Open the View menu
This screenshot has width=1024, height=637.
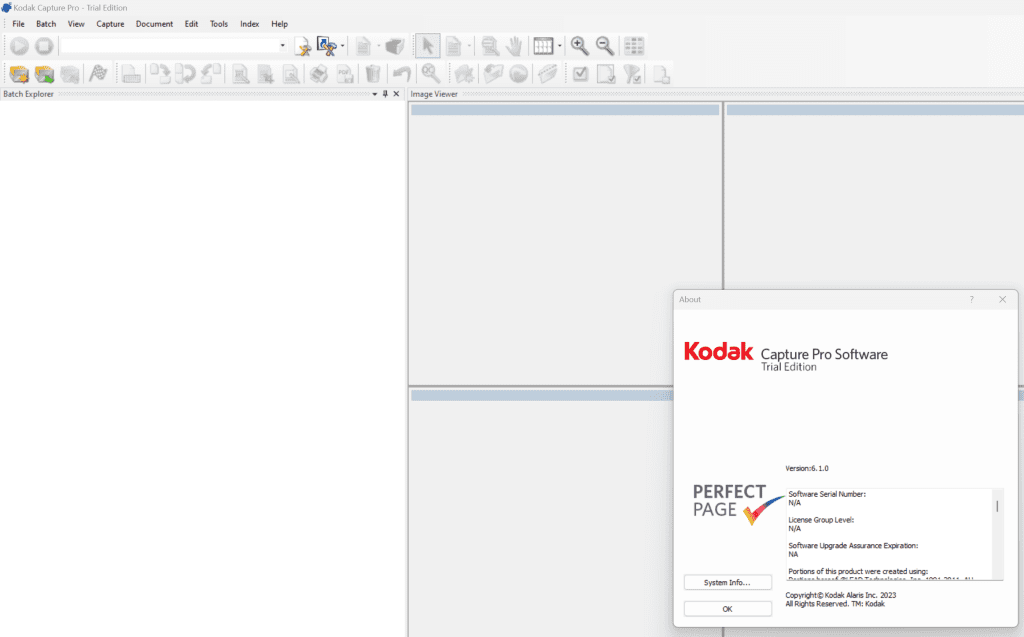(76, 24)
